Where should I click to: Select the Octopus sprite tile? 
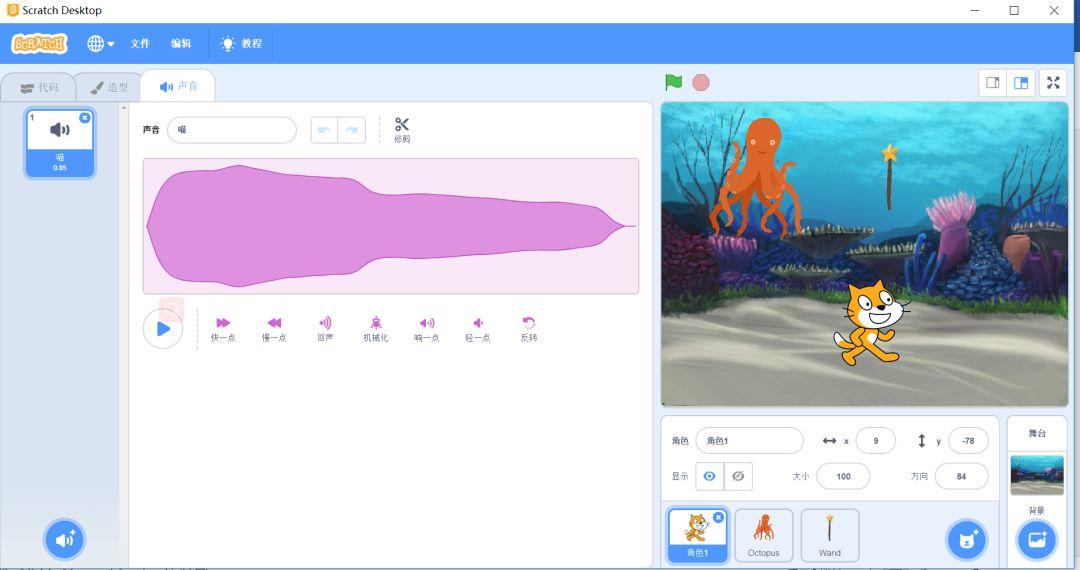pos(764,535)
